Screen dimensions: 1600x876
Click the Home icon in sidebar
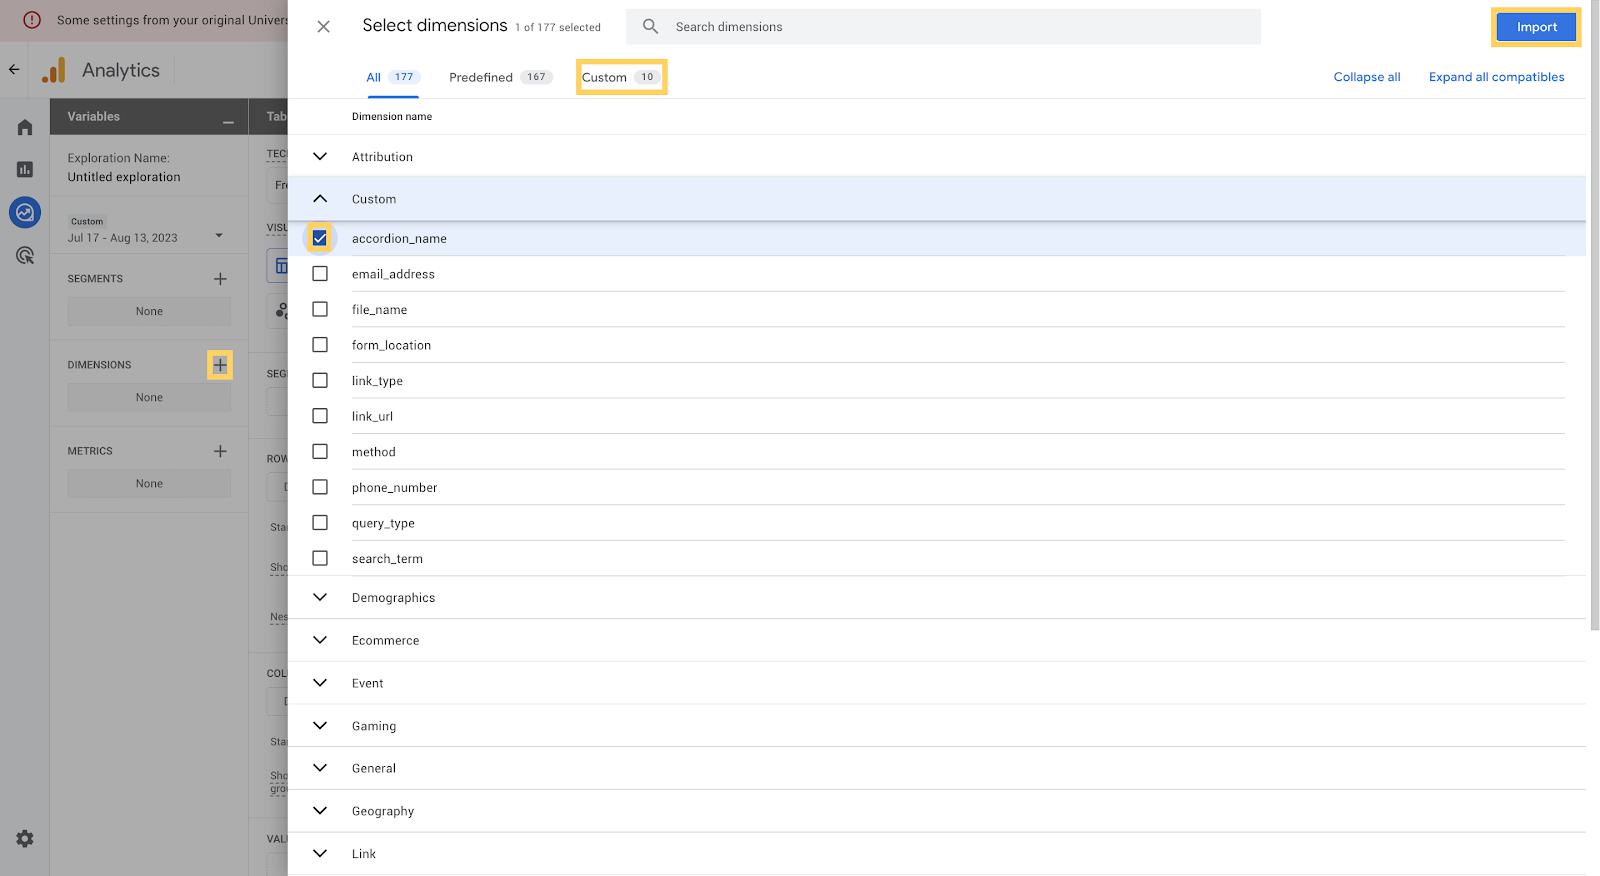tap(25, 127)
